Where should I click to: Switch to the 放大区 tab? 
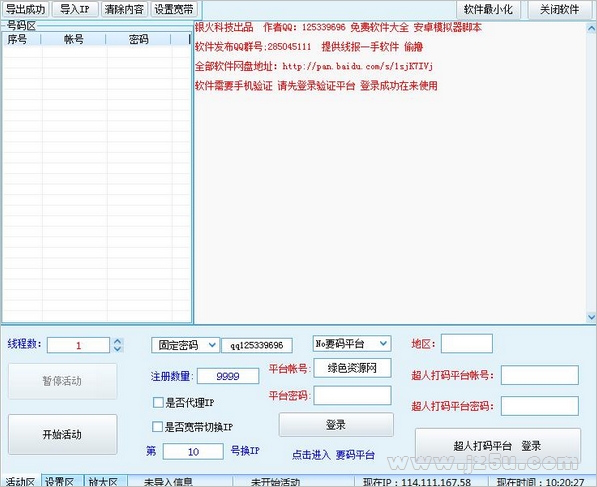[105, 481]
